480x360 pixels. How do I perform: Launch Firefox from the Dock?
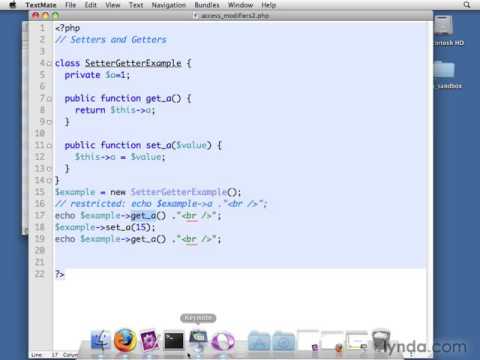[x=125, y=341]
